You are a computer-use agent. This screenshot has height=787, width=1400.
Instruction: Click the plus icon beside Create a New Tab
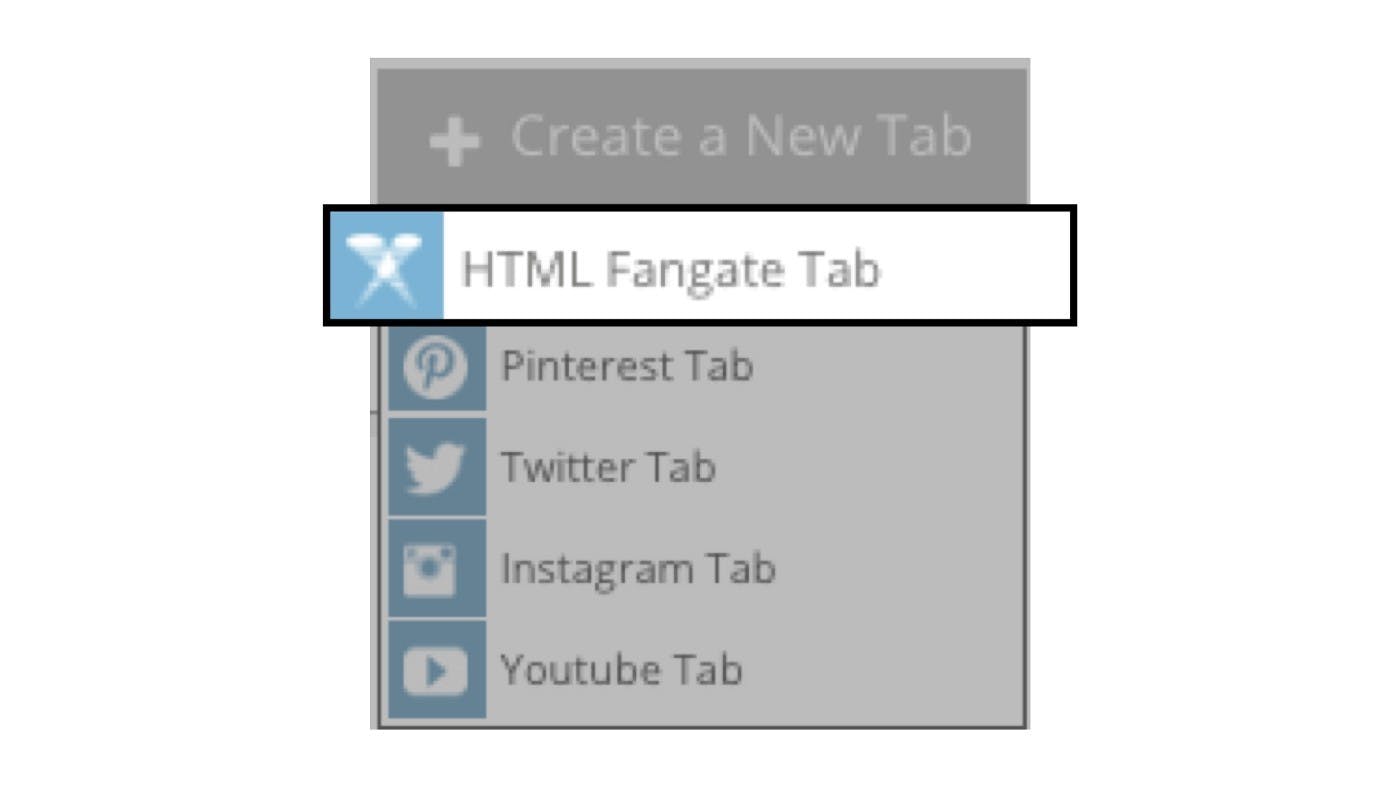[455, 141]
